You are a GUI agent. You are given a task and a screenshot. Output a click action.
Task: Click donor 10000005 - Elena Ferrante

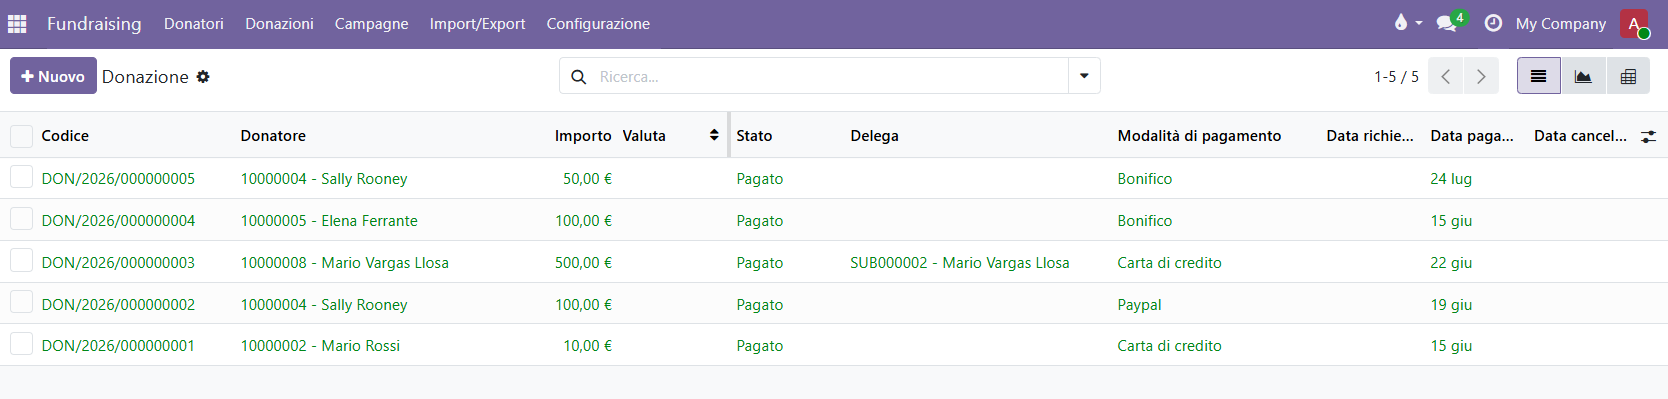click(x=329, y=220)
